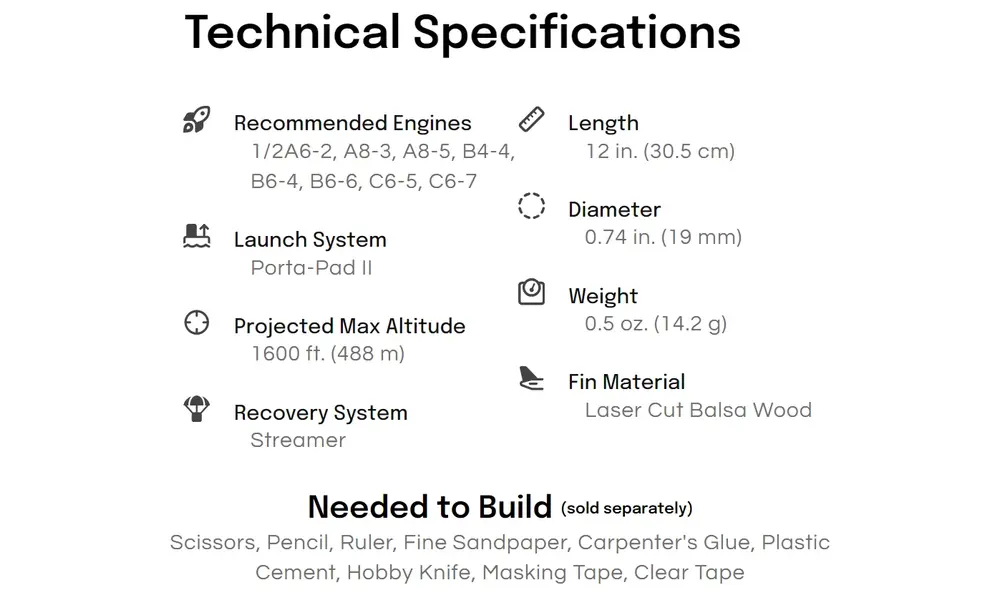Click the Streamer recovery value

point(298,440)
